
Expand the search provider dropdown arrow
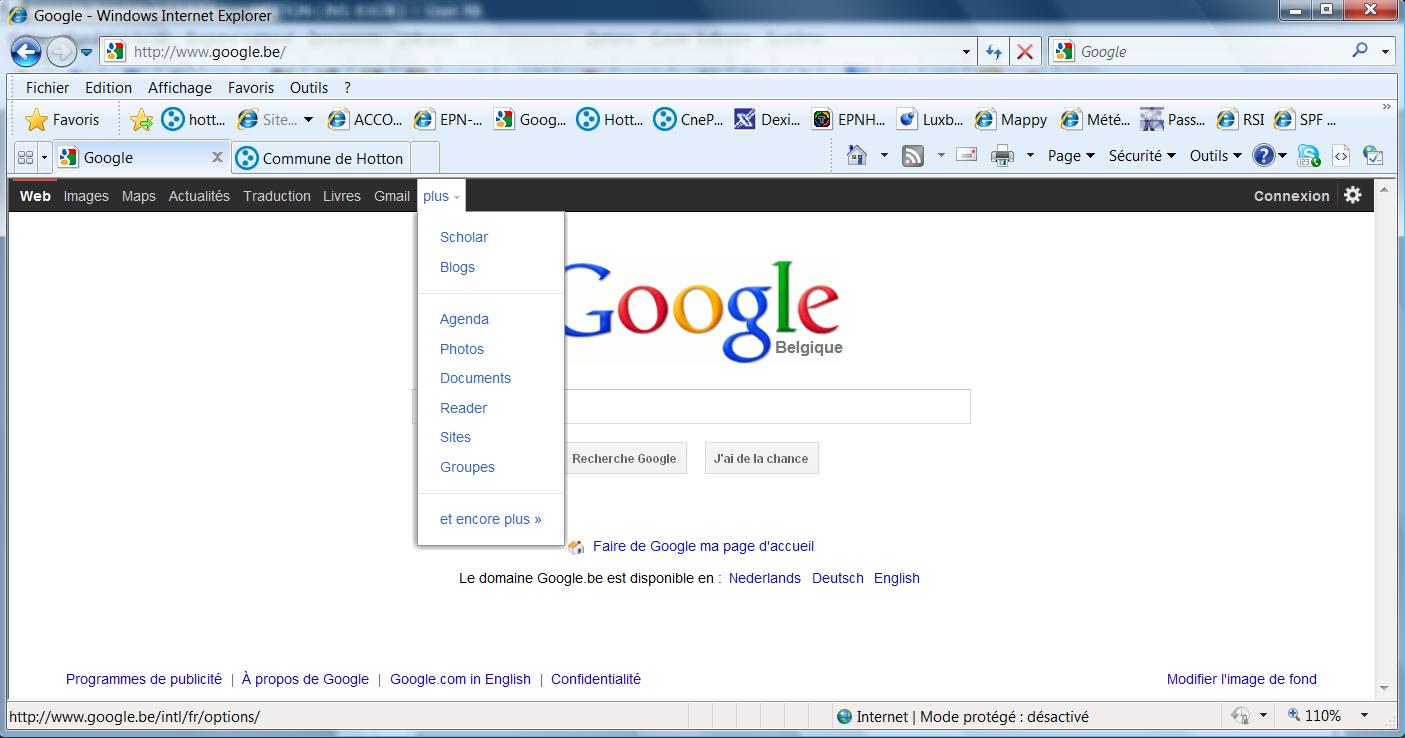[x=1386, y=52]
